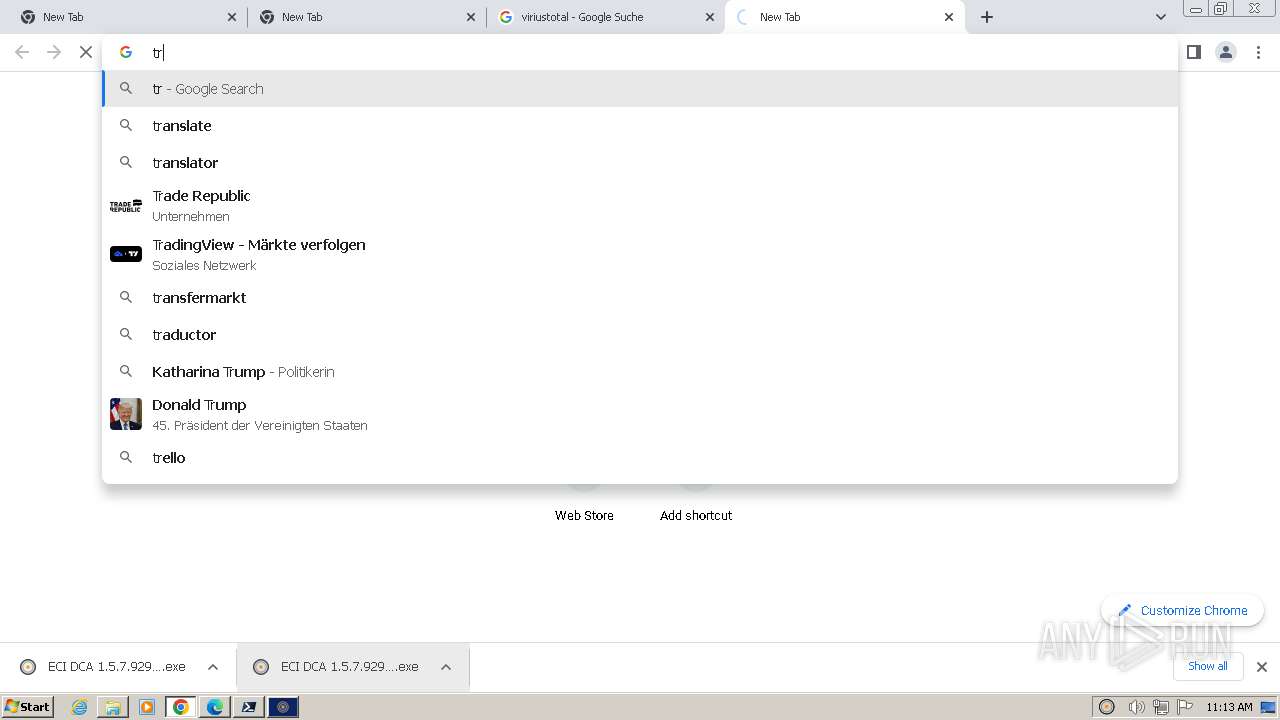Click the TradingView logo icon
The width and height of the screenshot is (1280, 720).
point(126,254)
